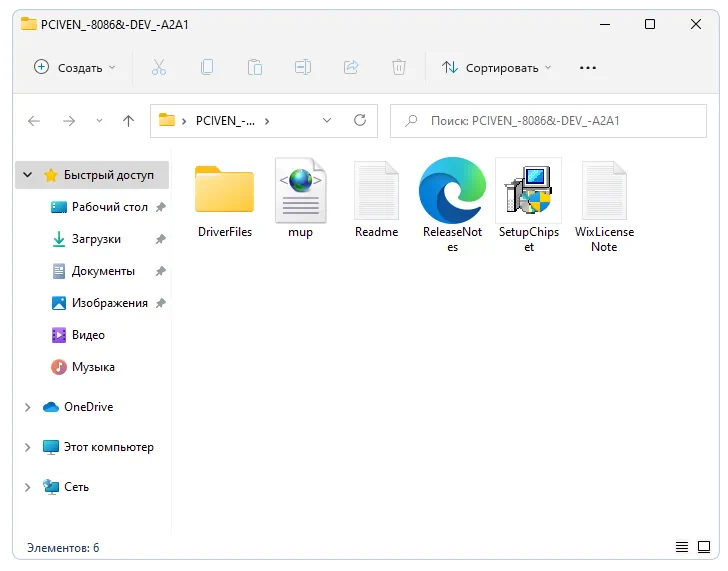This screenshot has height=571, width=728.
Task: Click the search field Поиск: PCIVEN_-8086&-DEV_-A2A1
Action: point(548,121)
